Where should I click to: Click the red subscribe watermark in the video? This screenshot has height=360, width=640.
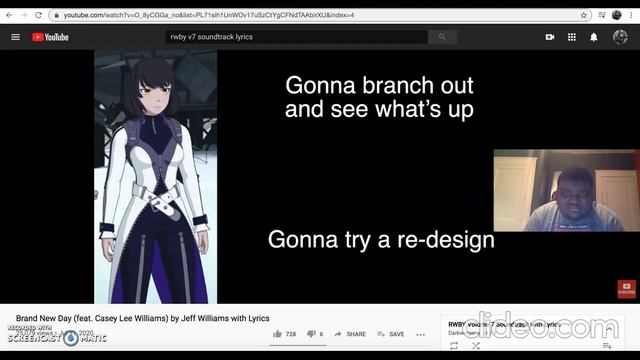[x=627, y=289]
